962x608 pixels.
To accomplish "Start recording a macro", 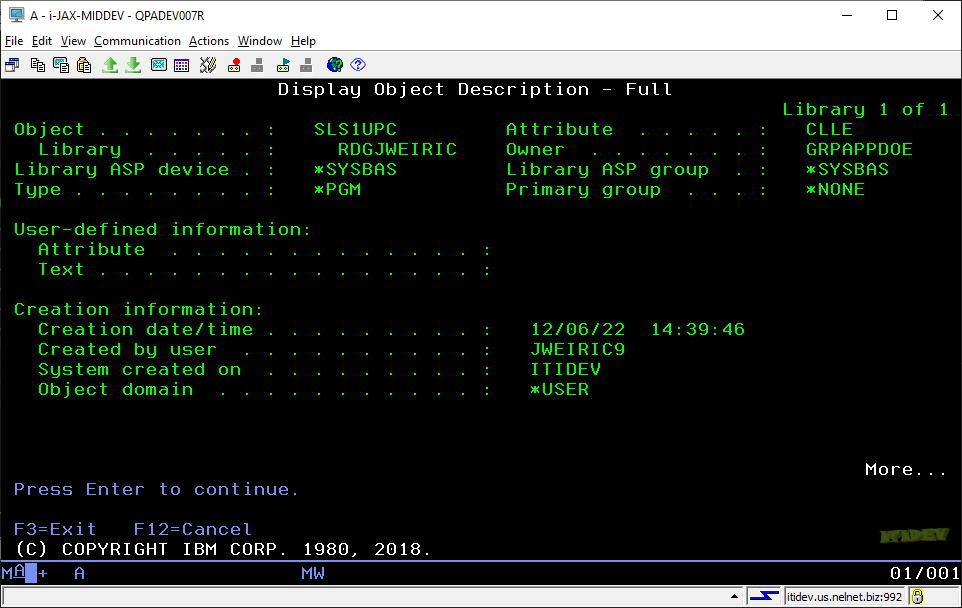I will [232, 64].
